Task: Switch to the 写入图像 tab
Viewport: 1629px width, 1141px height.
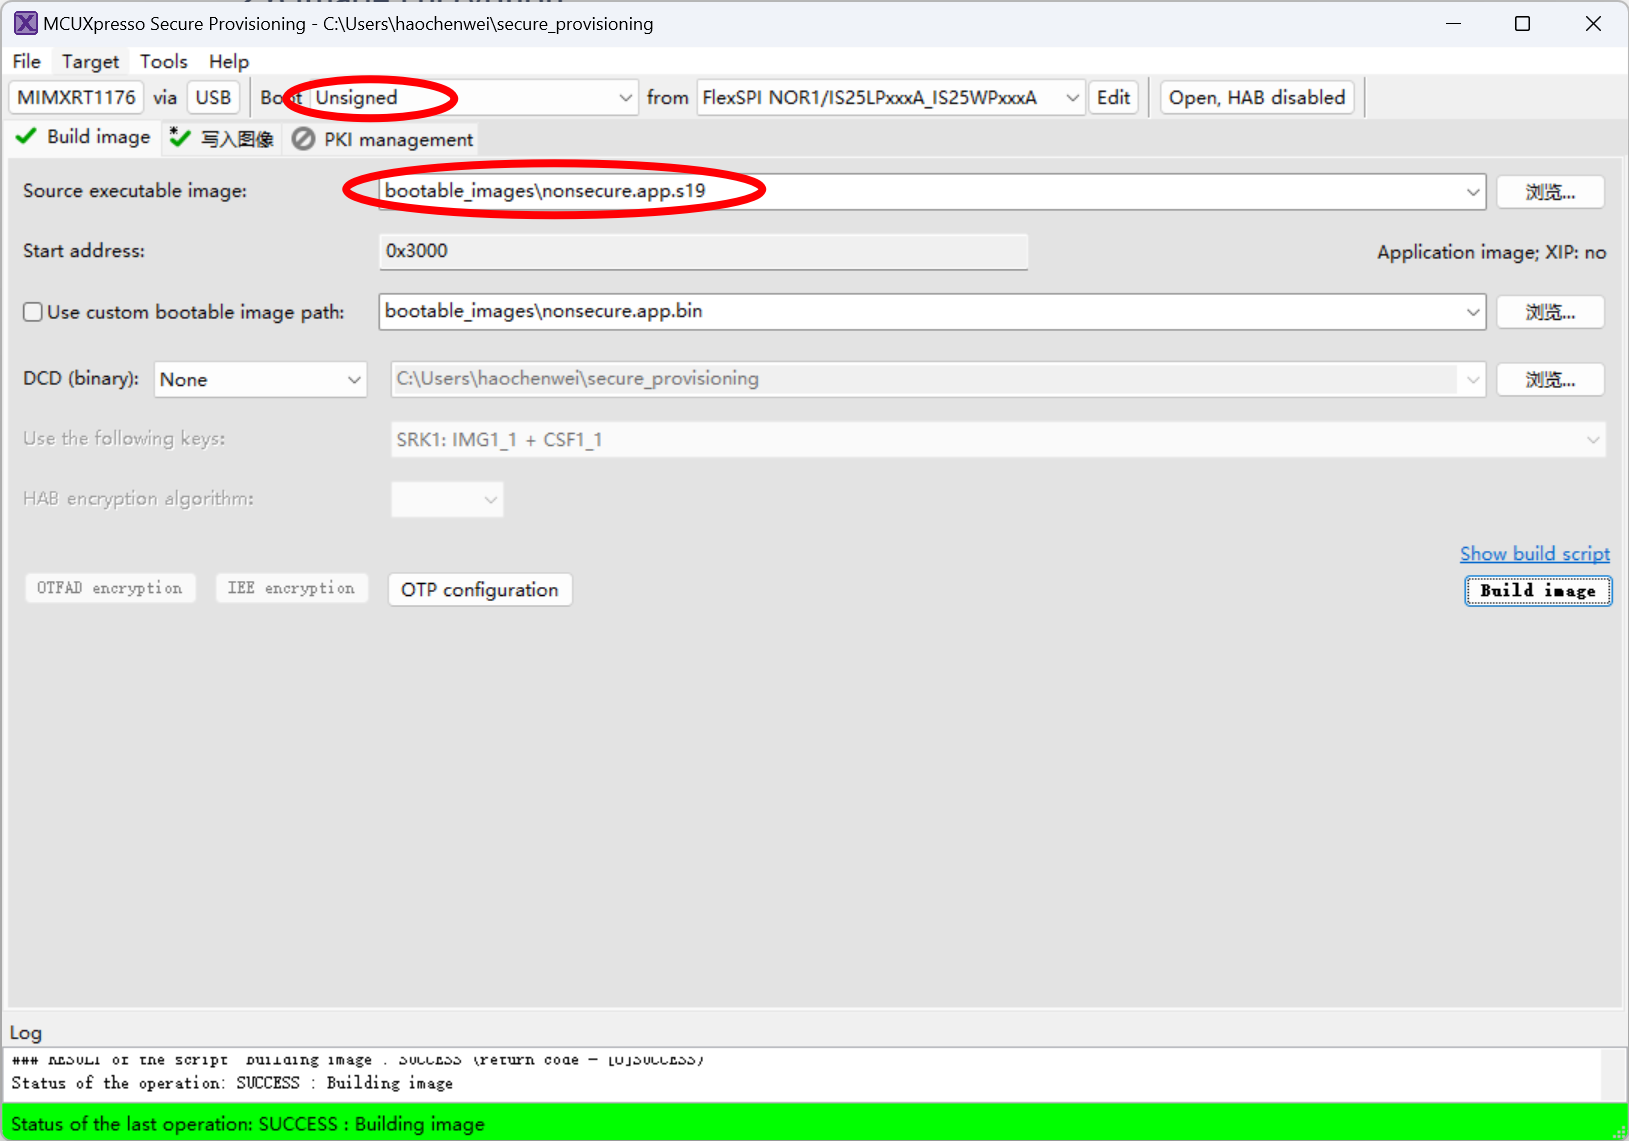Action: pyautogui.click(x=222, y=139)
